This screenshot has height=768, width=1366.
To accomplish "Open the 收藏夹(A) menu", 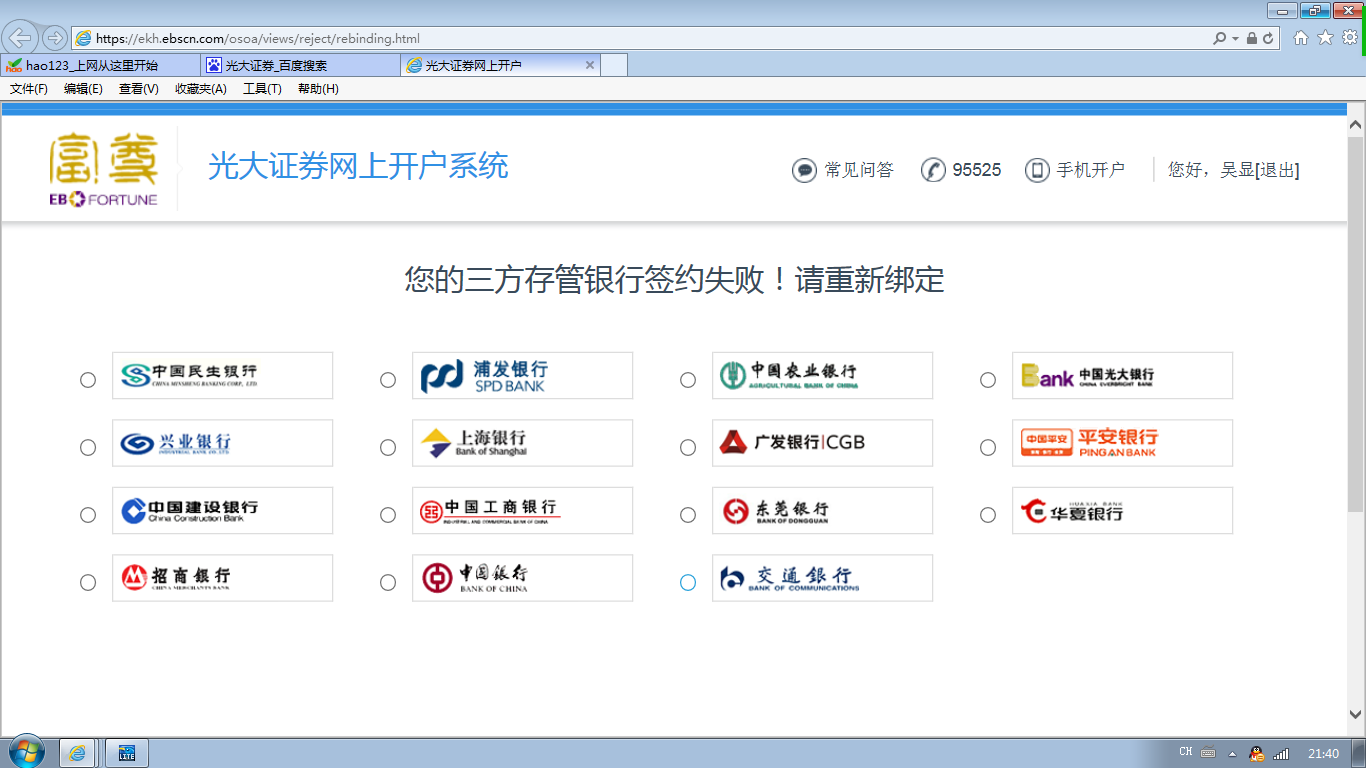I will coord(200,89).
